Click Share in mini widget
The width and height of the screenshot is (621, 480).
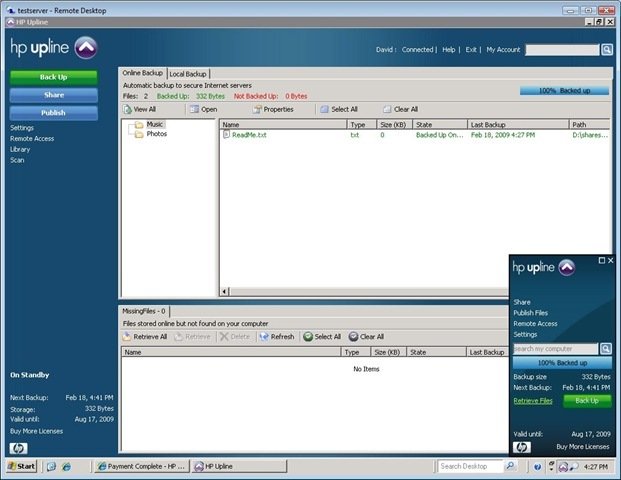[x=522, y=302]
